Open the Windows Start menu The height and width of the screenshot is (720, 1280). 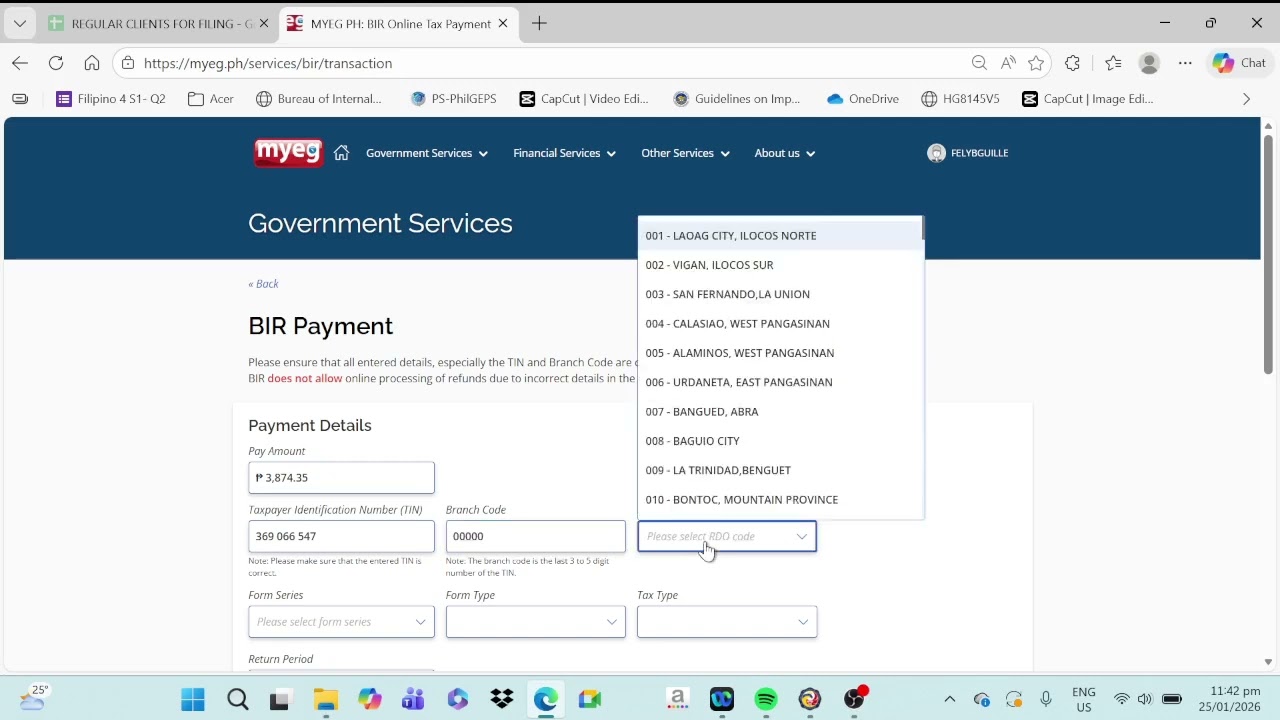click(x=193, y=699)
